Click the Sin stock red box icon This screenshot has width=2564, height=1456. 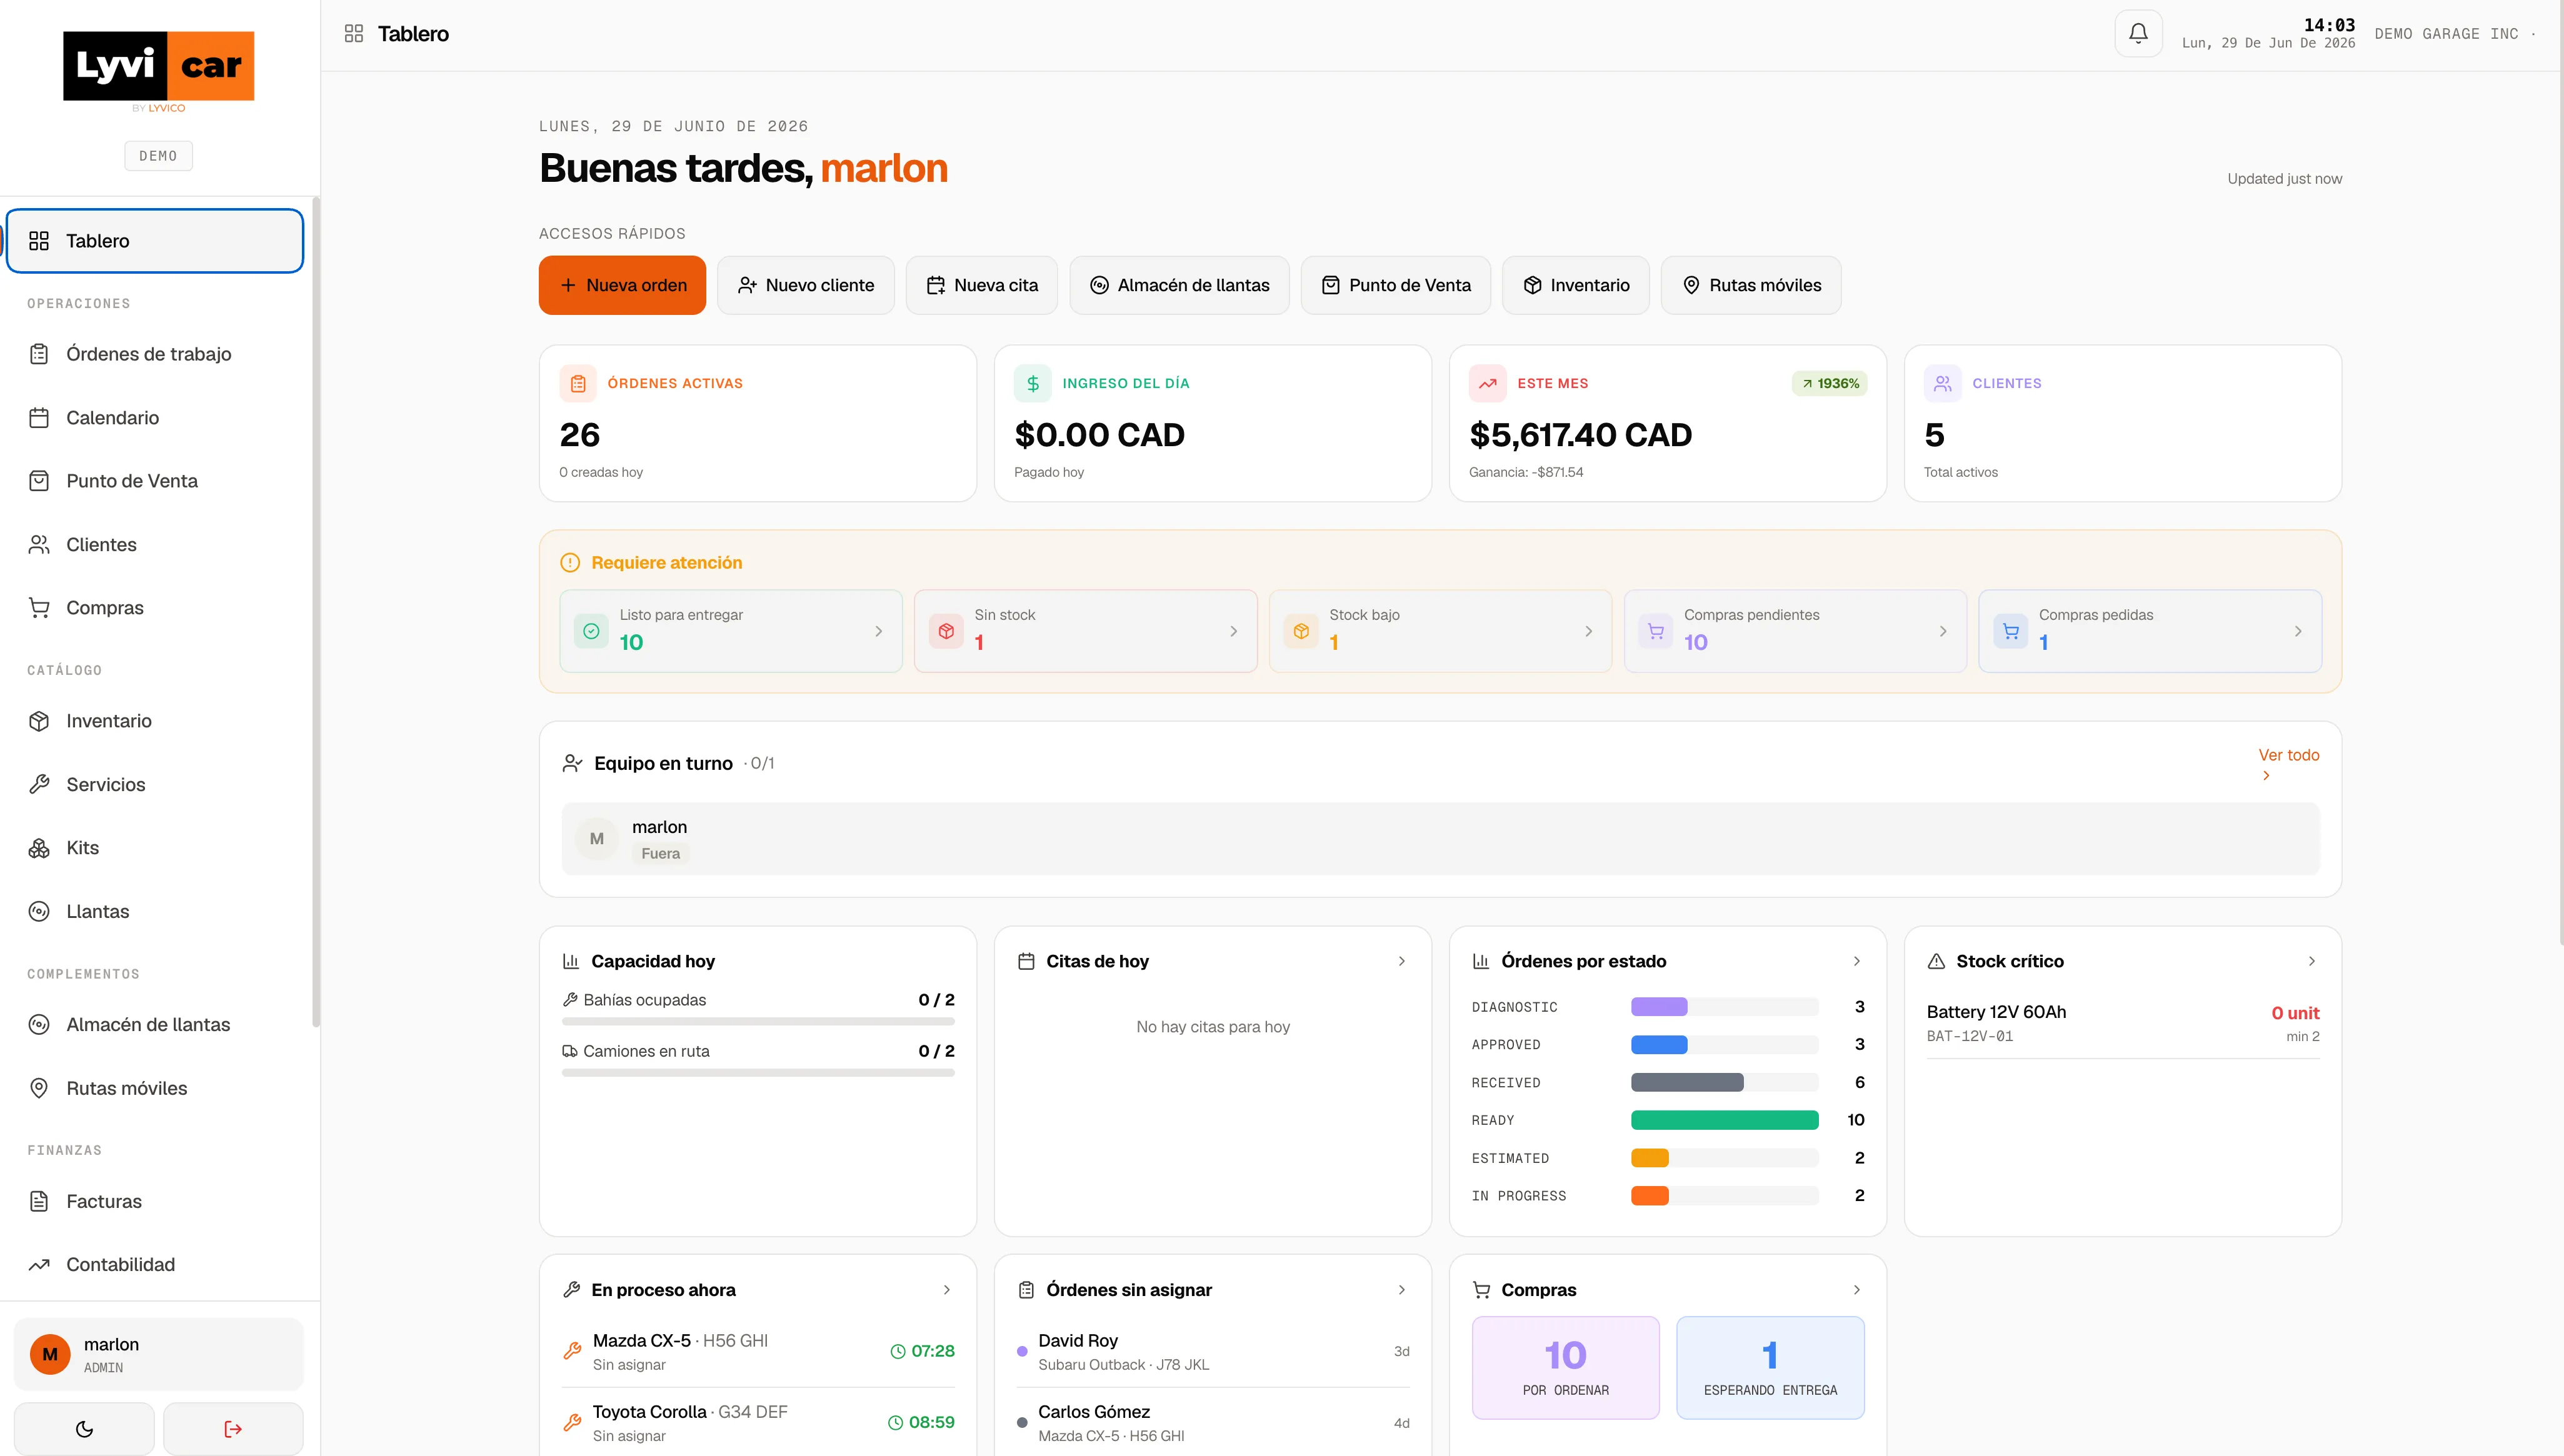pos(946,631)
